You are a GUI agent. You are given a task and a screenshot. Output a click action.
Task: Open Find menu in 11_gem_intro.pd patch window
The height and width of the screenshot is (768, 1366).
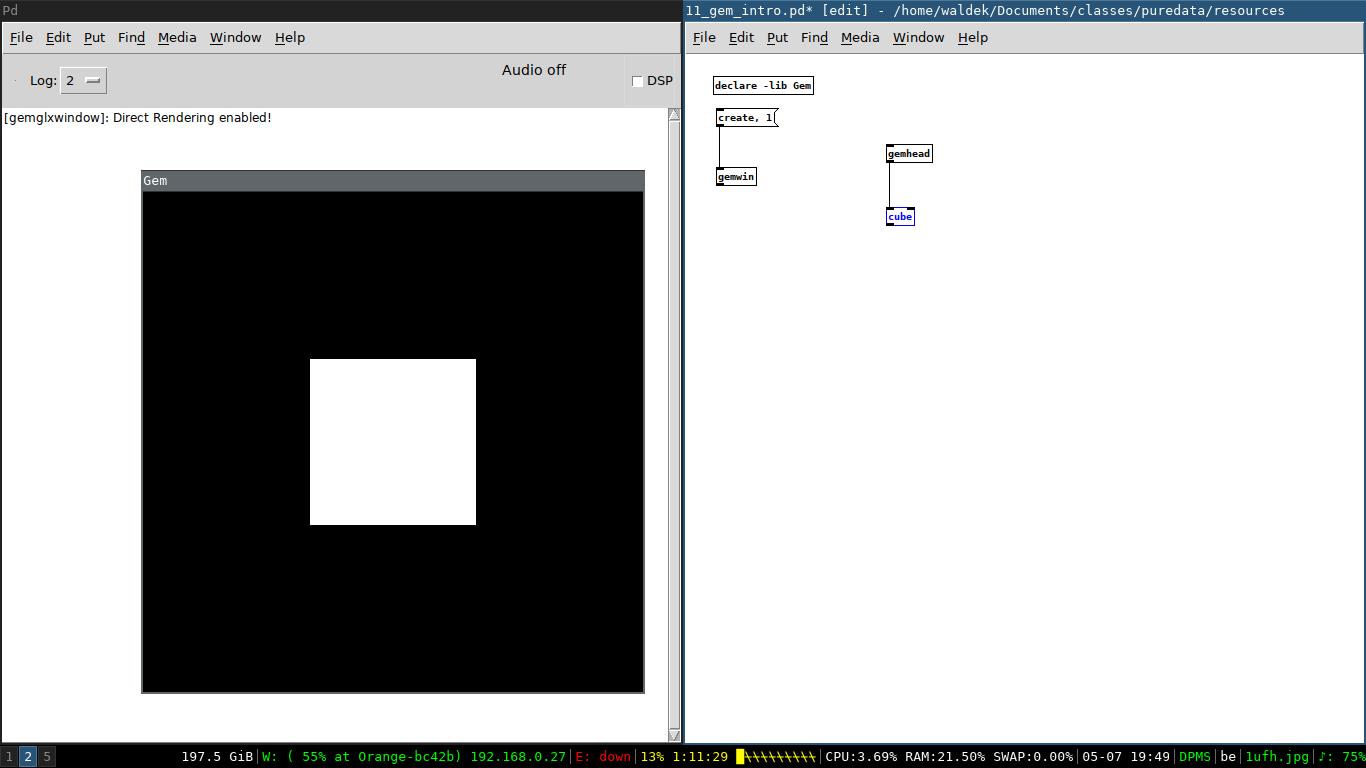click(814, 37)
